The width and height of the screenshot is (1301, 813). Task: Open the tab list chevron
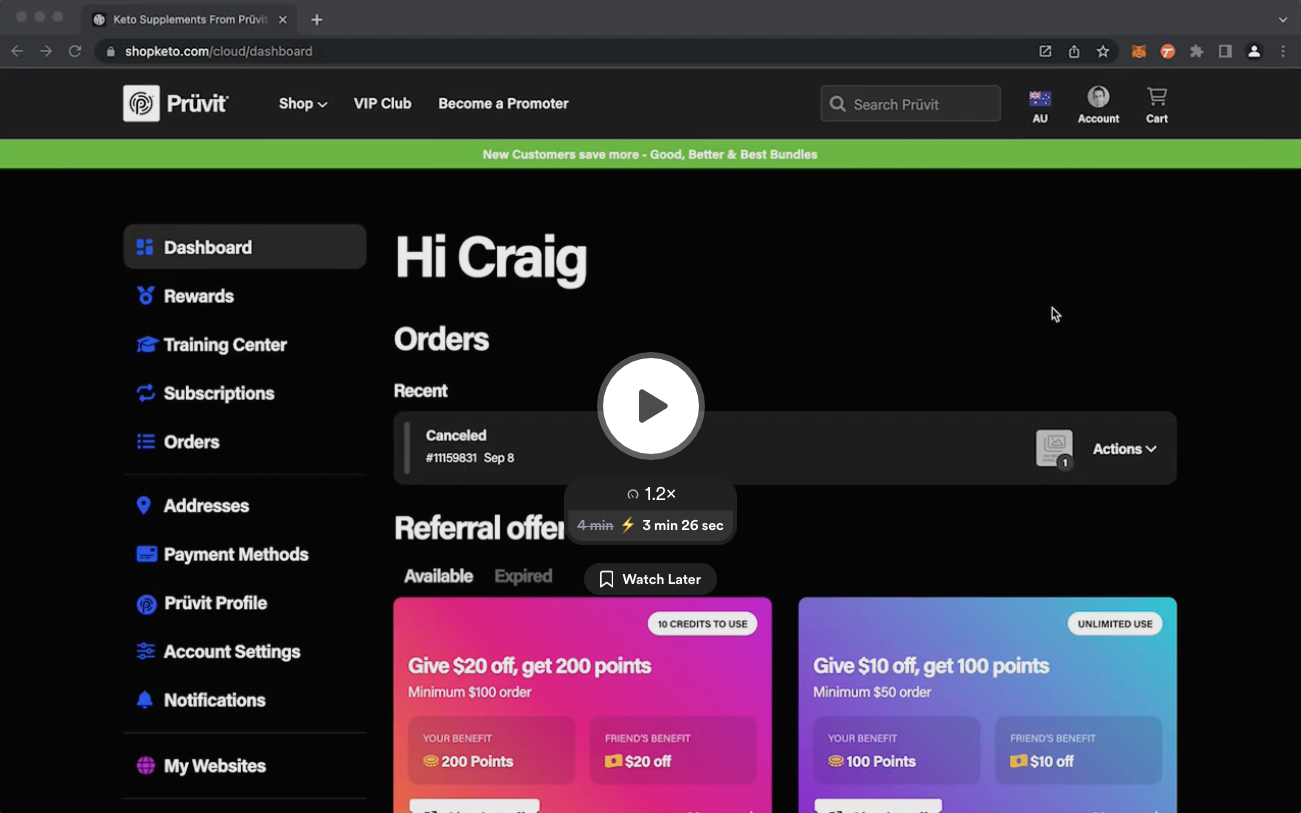1283,19
